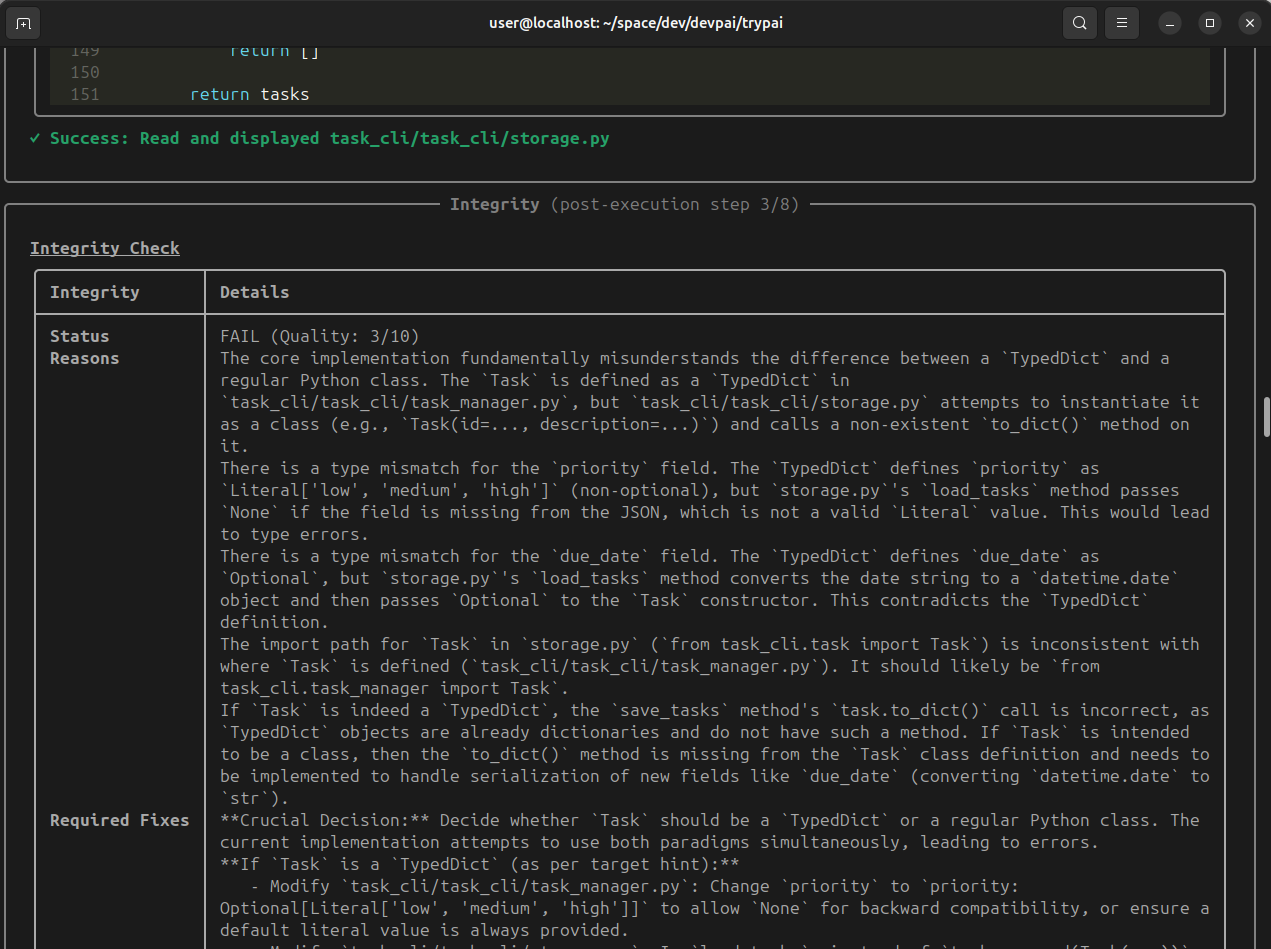Viewport: 1271px width, 949px height.
Task: Open the hamburger main menu
Action: (x=1122, y=23)
